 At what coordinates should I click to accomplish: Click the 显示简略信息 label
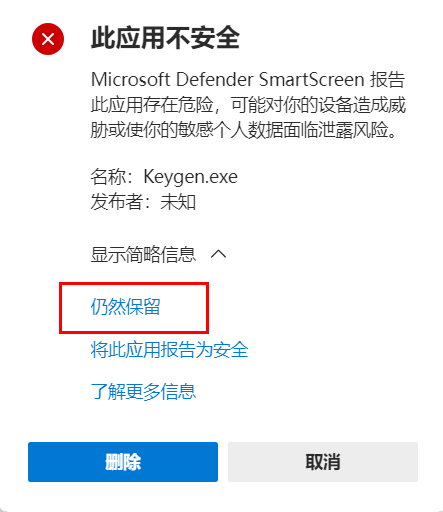tap(143, 254)
